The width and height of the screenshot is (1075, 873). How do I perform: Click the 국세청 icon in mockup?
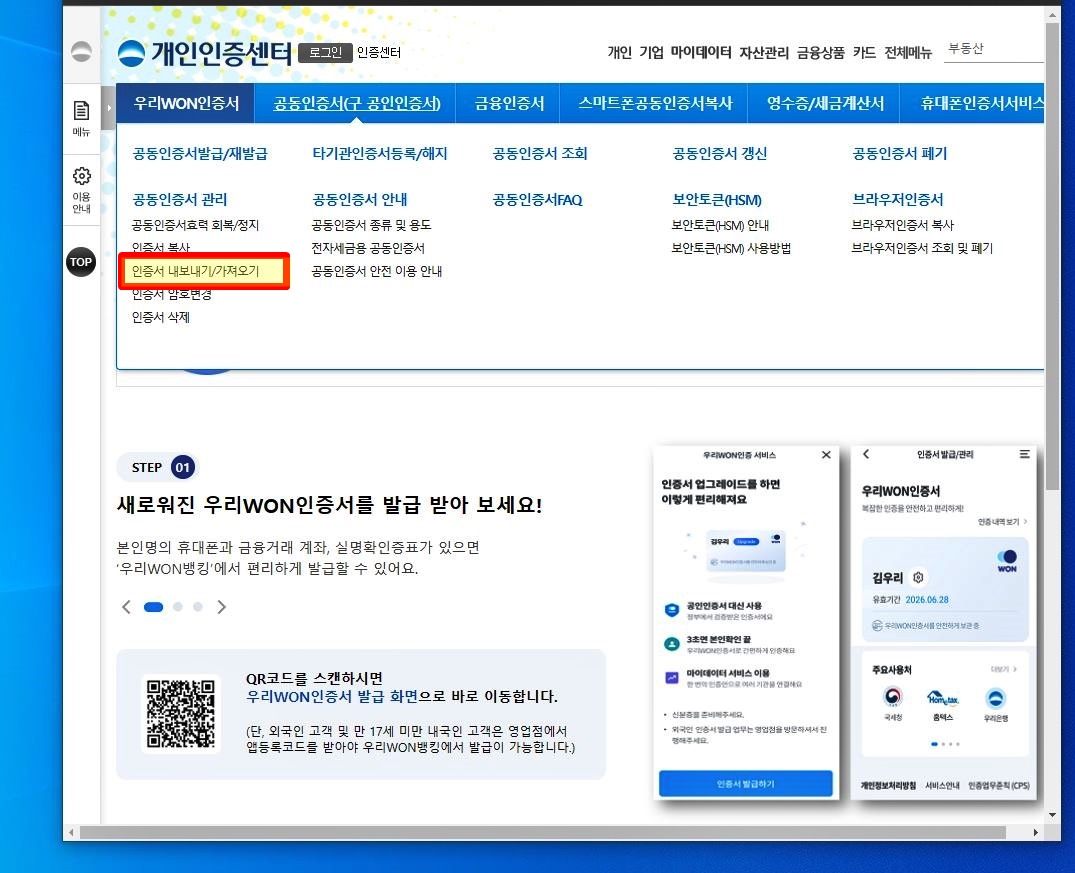point(893,697)
